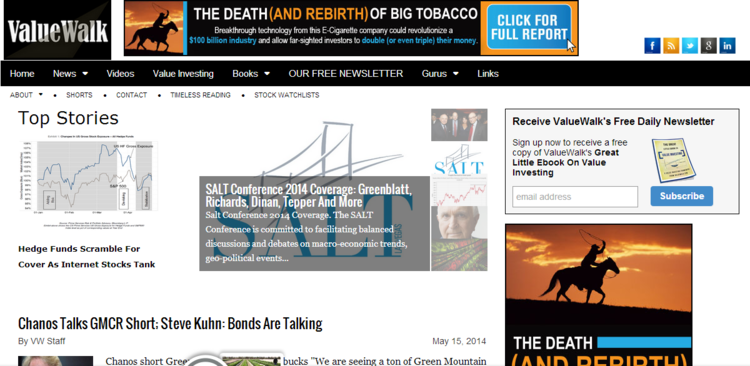Image resolution: width=750 pixels, height=366 pixels.
Task: Click the Great Little Ebook cover image
Action: [673, 160]
